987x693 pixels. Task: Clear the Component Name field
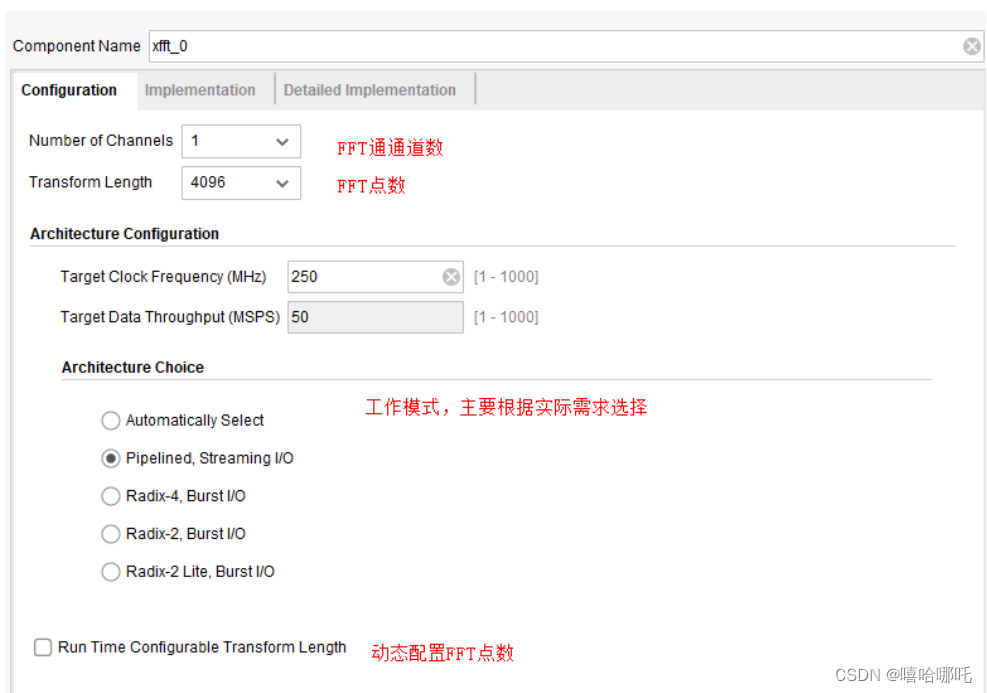(x=971, y=46)
